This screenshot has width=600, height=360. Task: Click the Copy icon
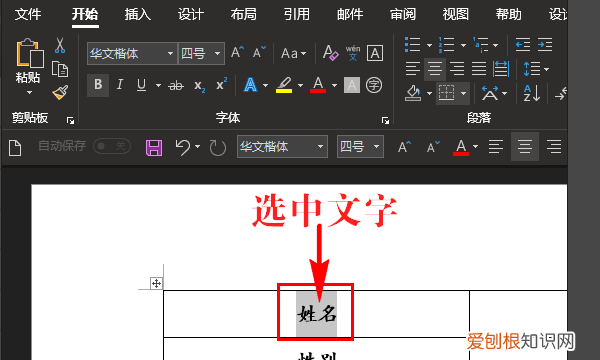[60, 69]
